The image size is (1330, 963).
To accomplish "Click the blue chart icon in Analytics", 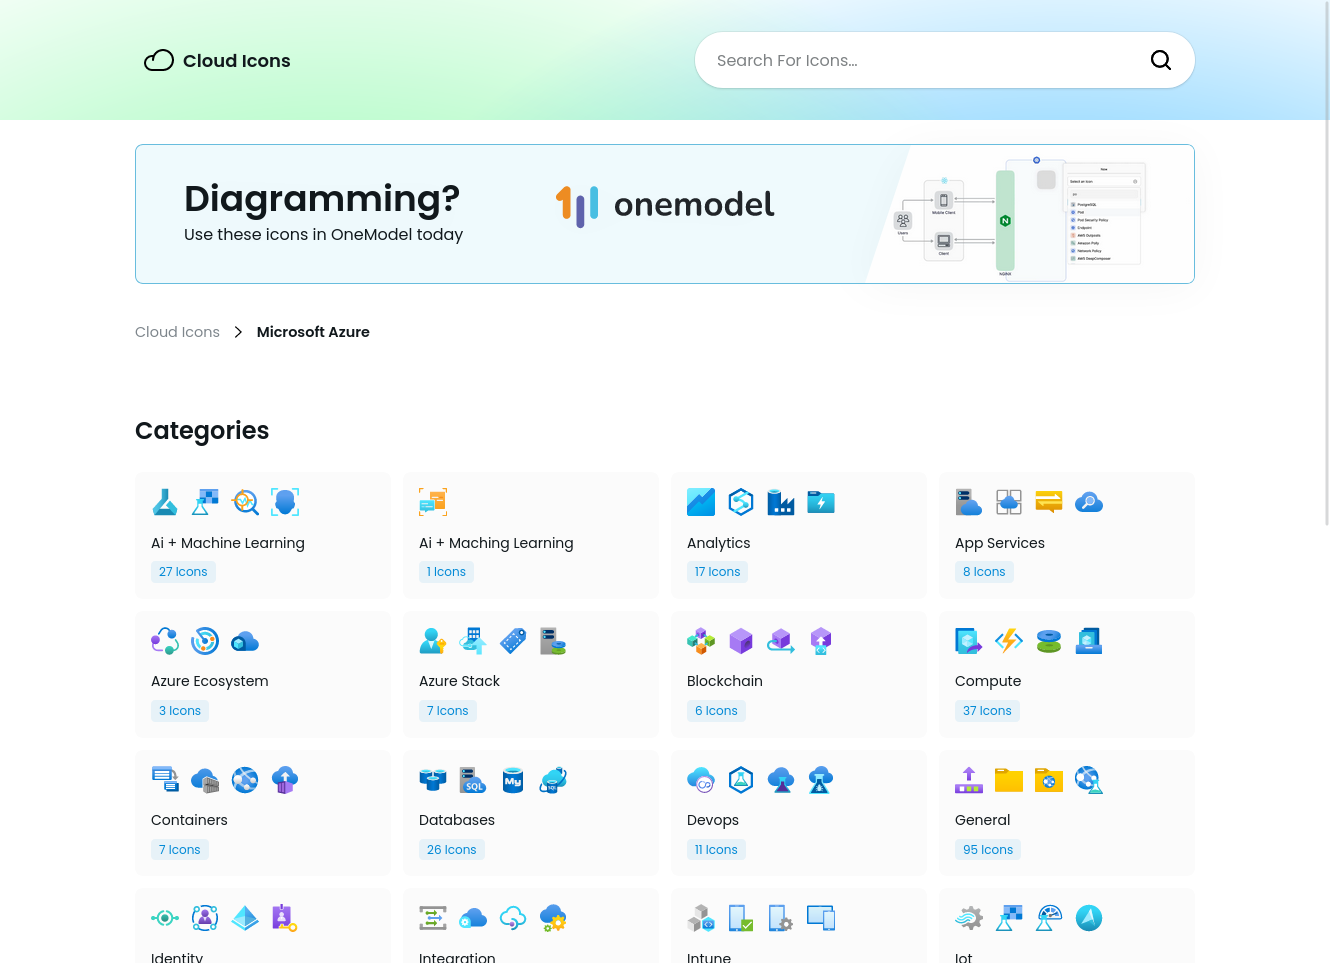I will (x=701, y=502).
